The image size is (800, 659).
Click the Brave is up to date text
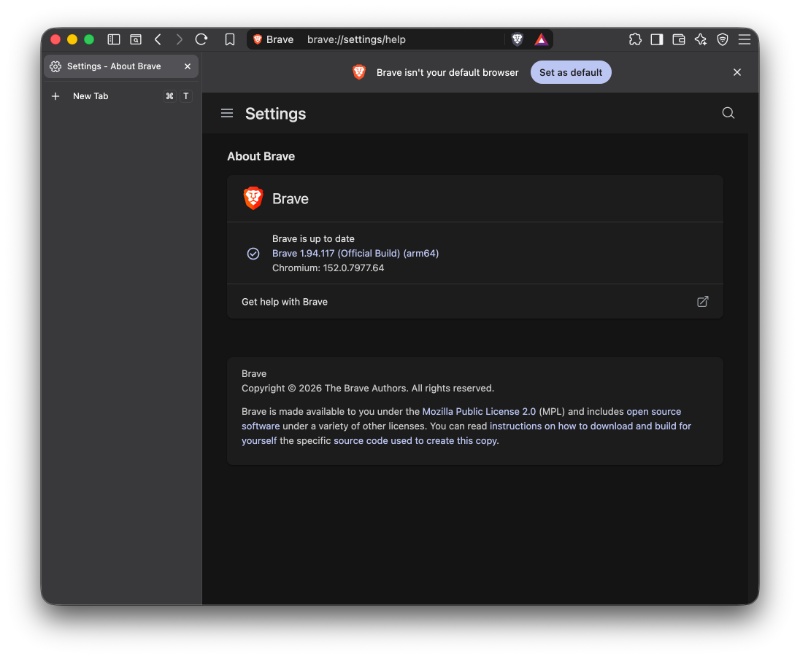point(313,239)
